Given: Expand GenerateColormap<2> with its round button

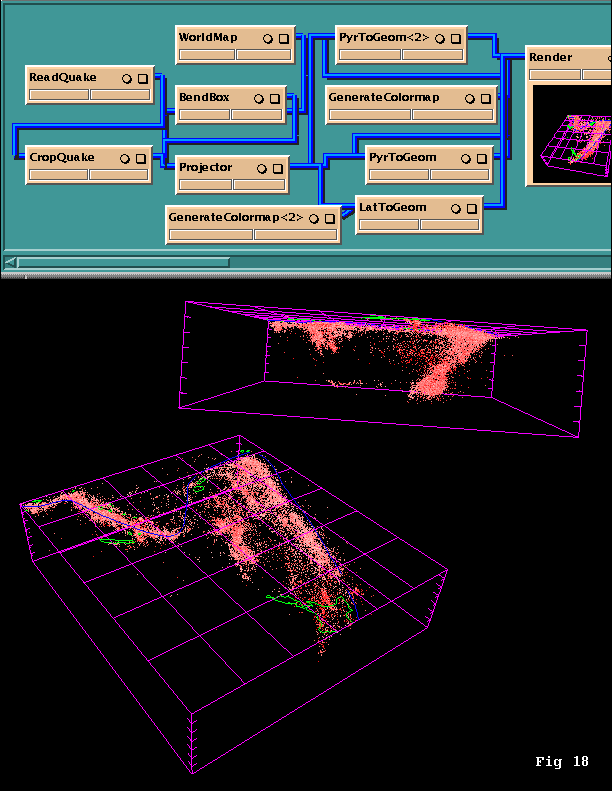Looking at the screenshot, I should 313,218.
